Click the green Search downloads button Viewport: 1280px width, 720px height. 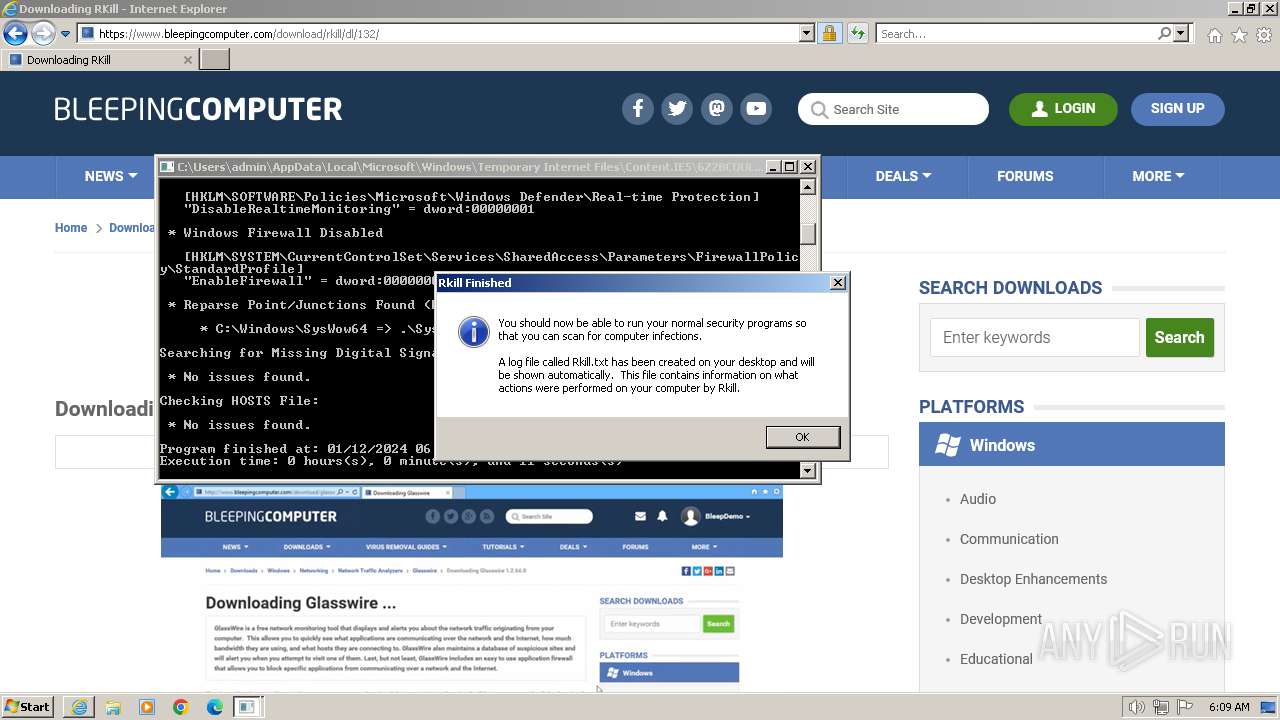[x=1179, y=338]
